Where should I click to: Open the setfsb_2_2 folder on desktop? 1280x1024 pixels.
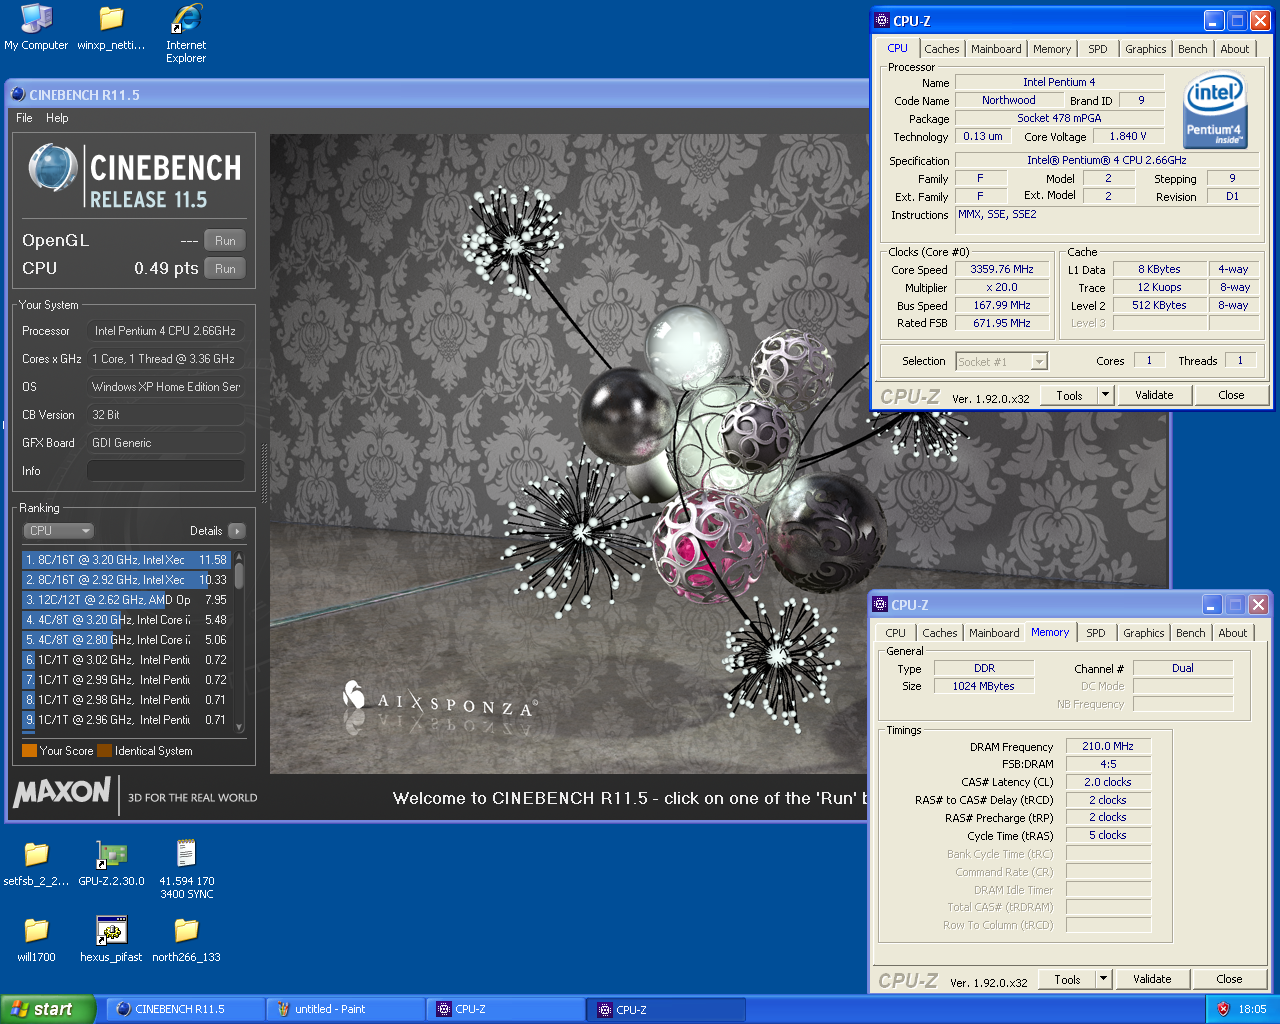[36, 864]
